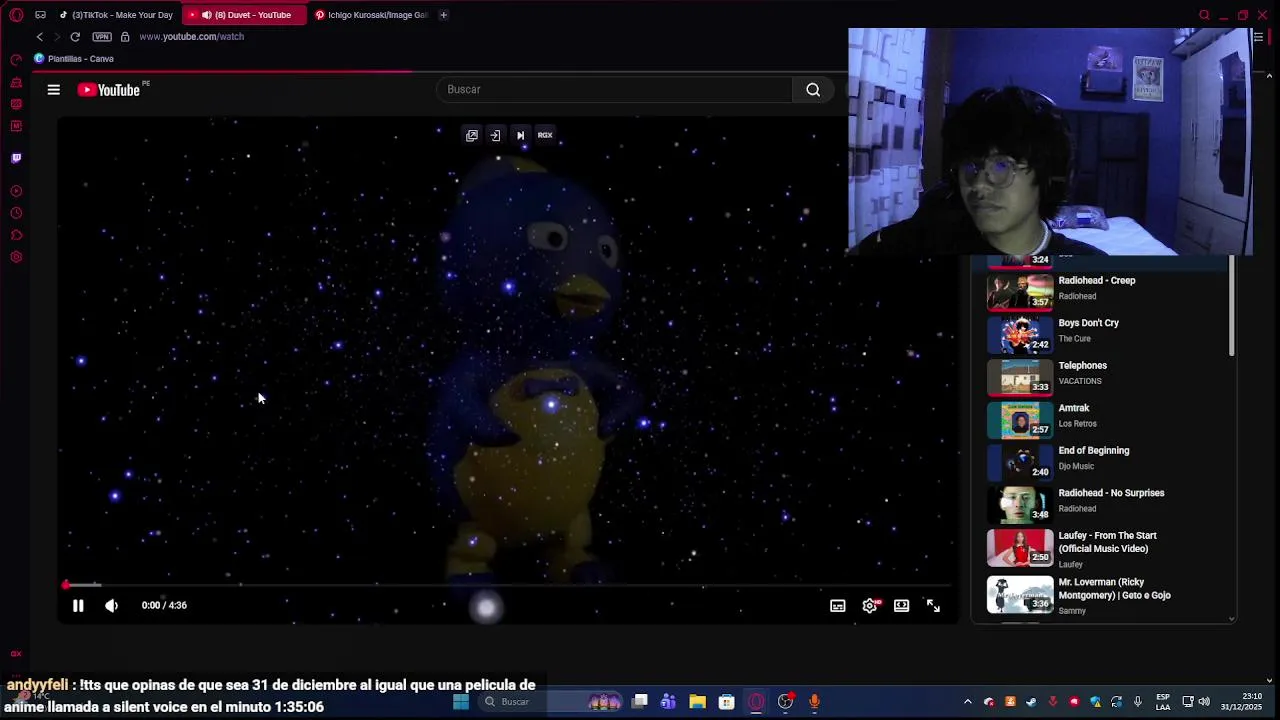Select the Duvet YouTube tab
1280x720 pixels.
244,15
